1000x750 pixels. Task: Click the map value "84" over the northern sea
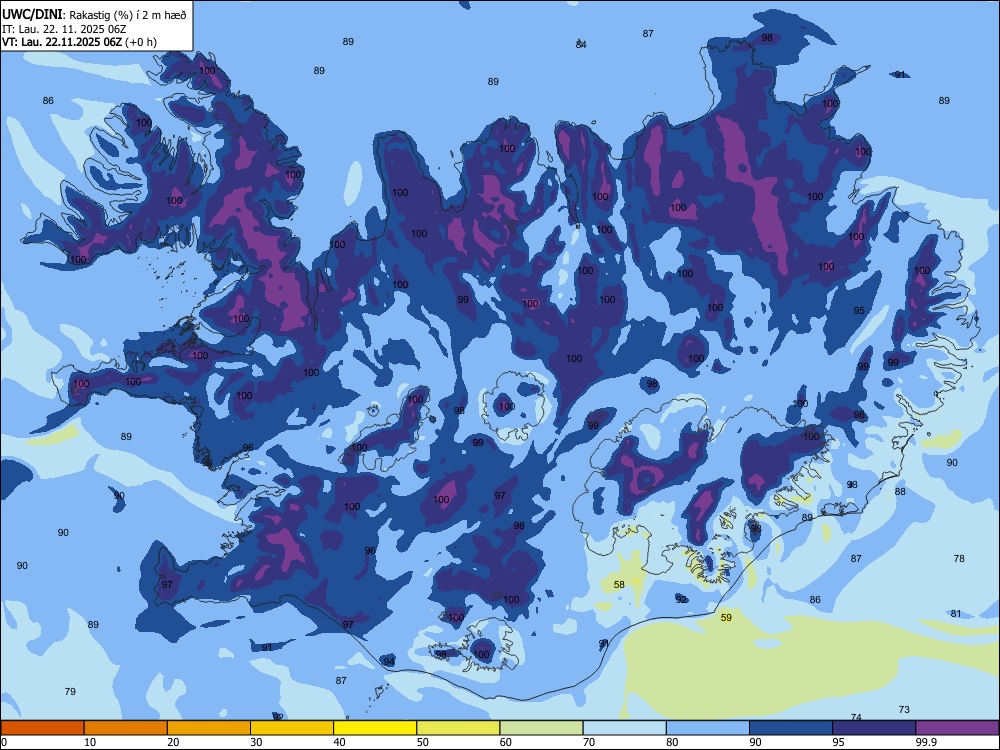[x=581, y=44]
